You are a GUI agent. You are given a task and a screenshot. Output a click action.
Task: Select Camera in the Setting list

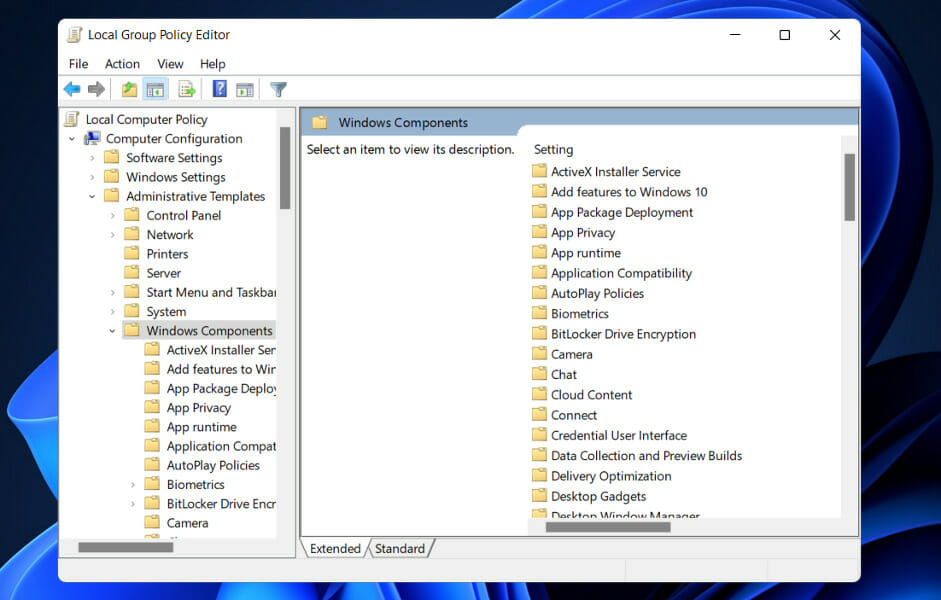tap(571, 354)
